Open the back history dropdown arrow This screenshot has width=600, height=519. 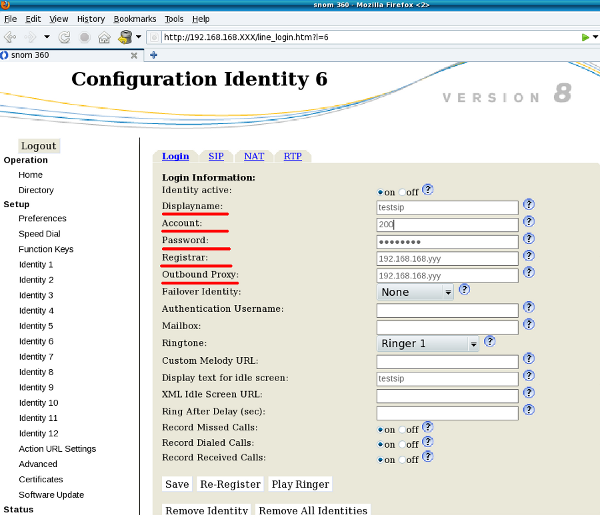tap(47, 37)
